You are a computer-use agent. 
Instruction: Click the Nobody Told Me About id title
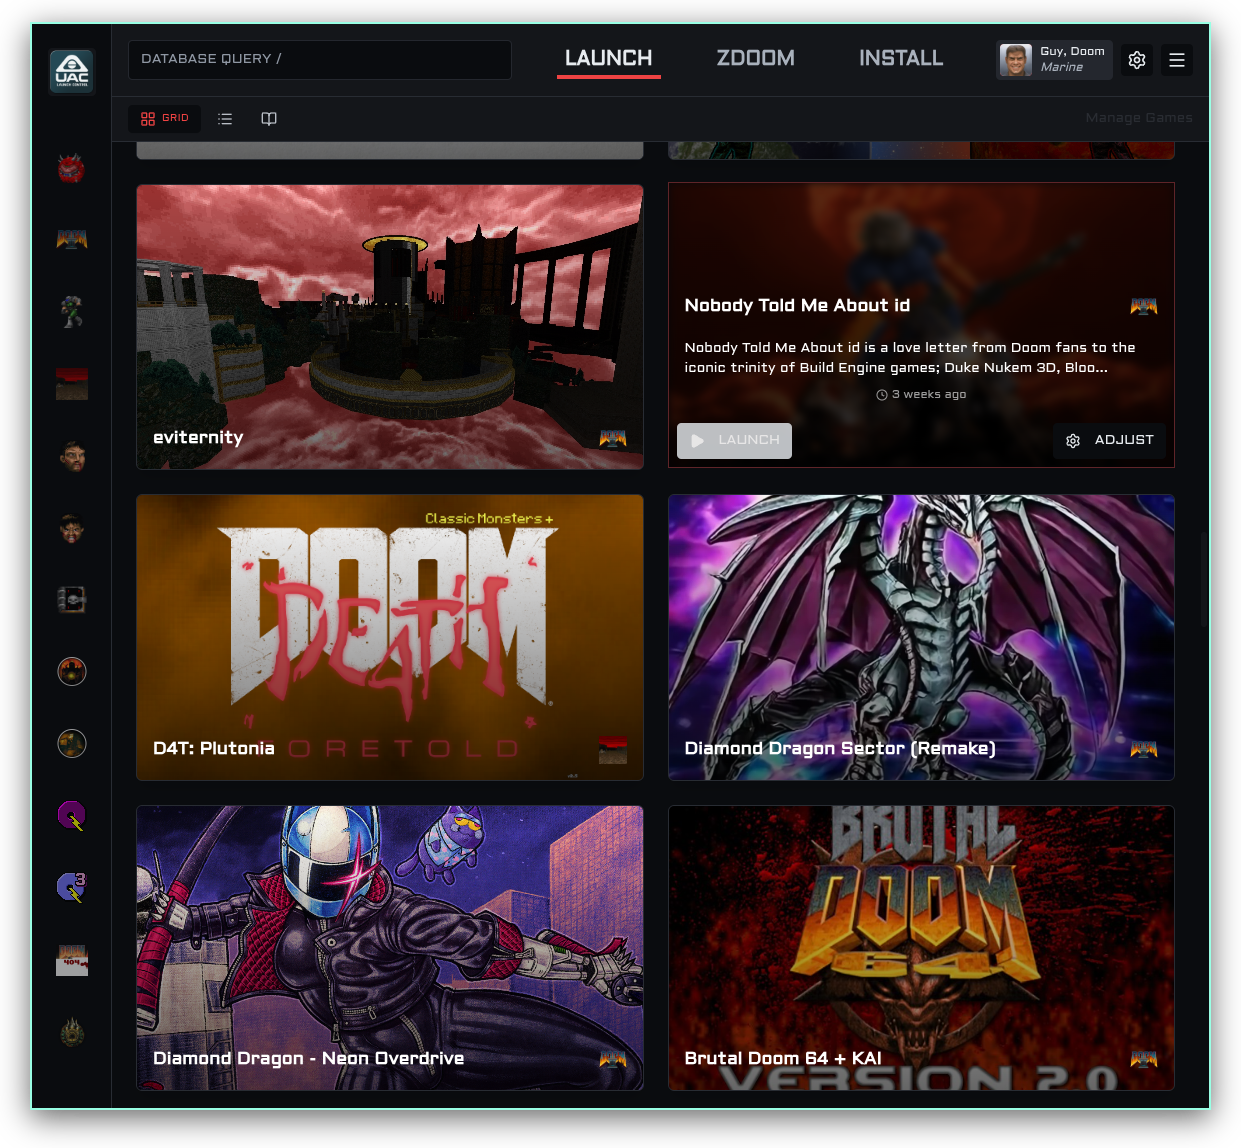tap(797, 306)
